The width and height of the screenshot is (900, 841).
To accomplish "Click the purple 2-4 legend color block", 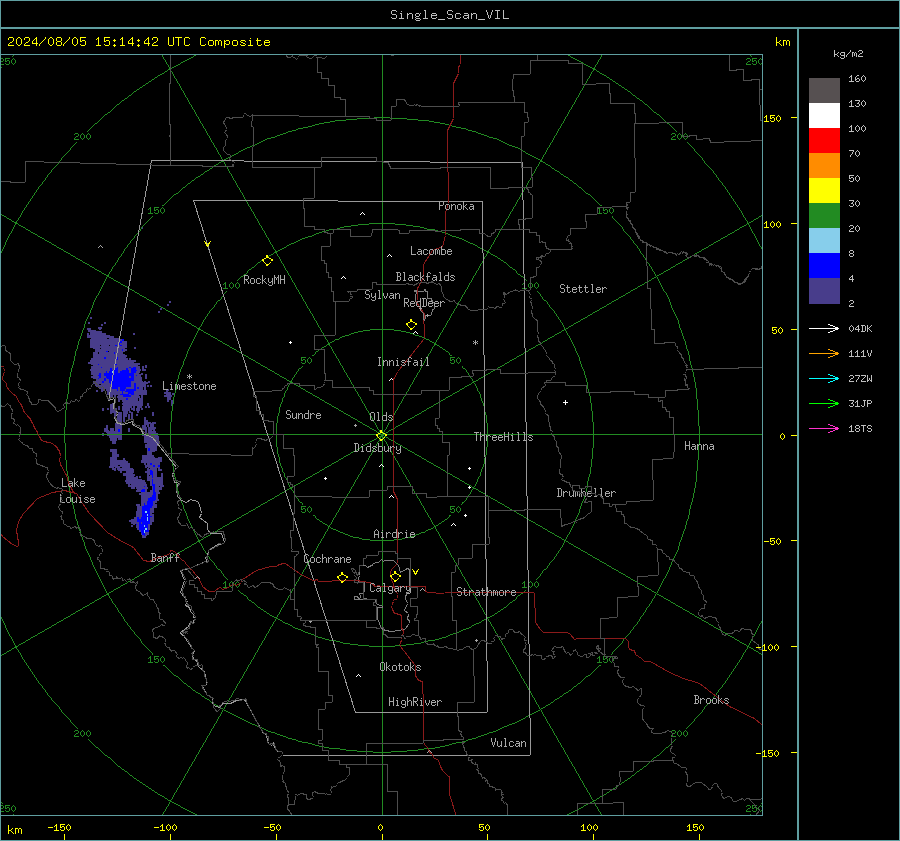I will click(824, 290).
